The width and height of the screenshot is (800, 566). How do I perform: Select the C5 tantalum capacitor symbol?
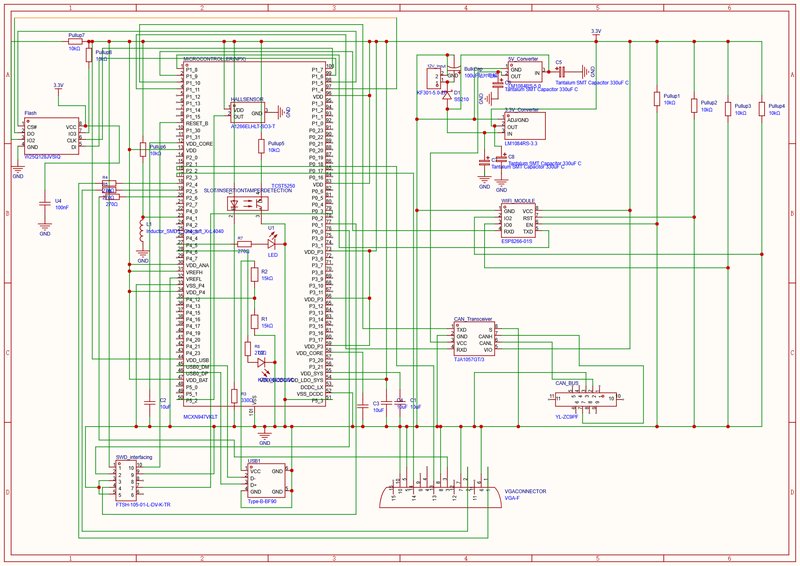(560, 72)
